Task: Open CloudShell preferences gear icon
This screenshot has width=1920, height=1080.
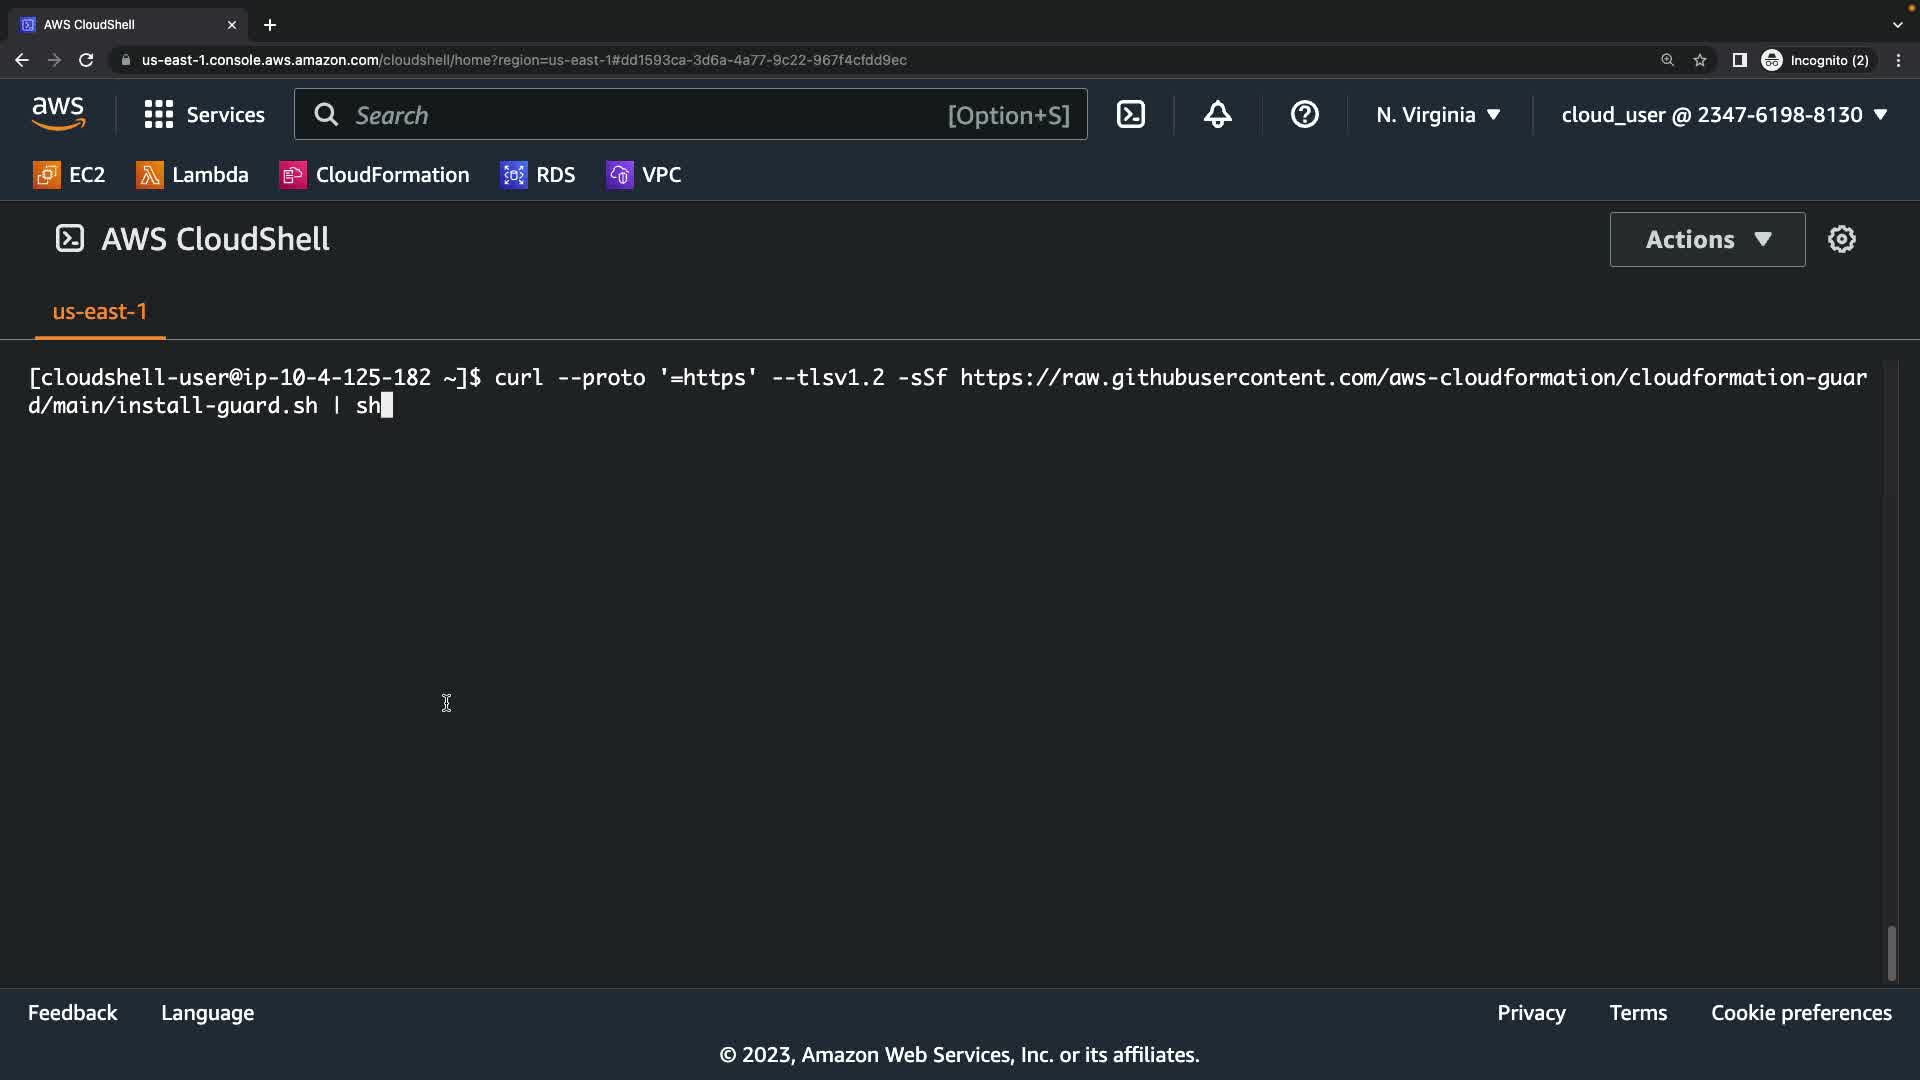Action: point(1841,239)
